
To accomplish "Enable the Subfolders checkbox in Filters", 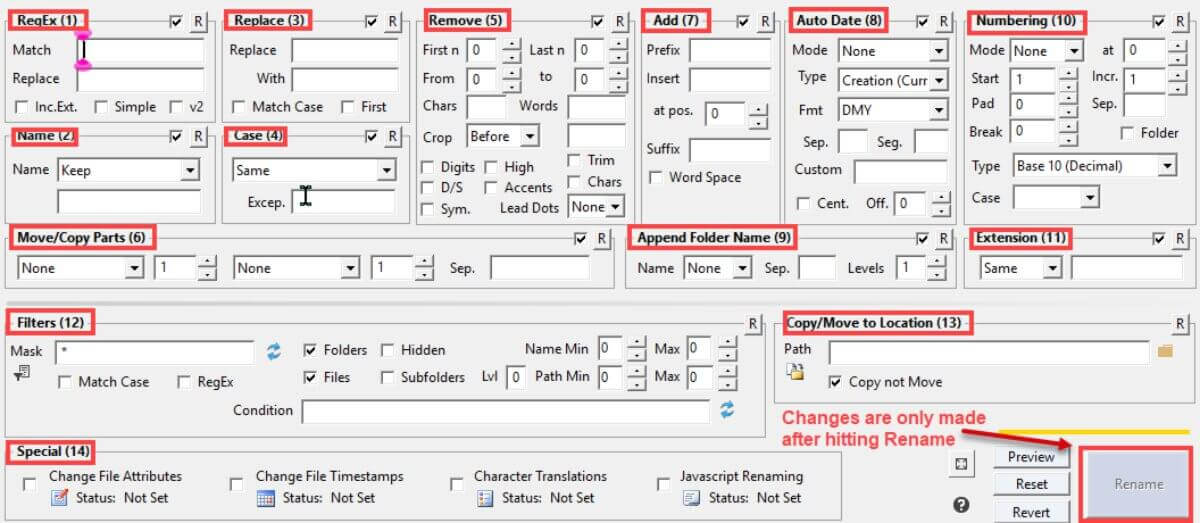I will pos(388,378).
